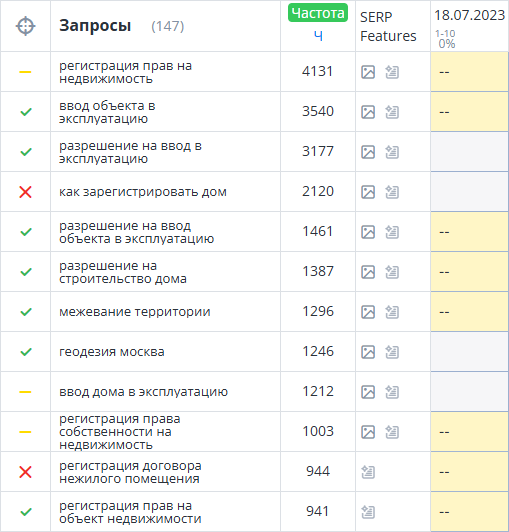Click image SERP icon in row with 3177
Screen dimensions: 509x532
point(368,152)
